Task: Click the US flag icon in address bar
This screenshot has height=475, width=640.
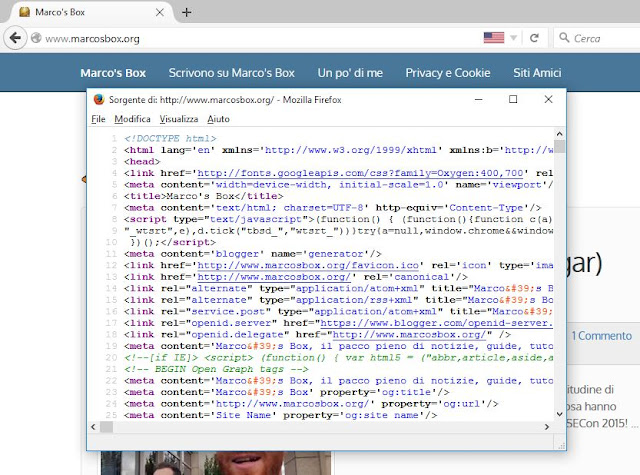Action: (494, 38)
